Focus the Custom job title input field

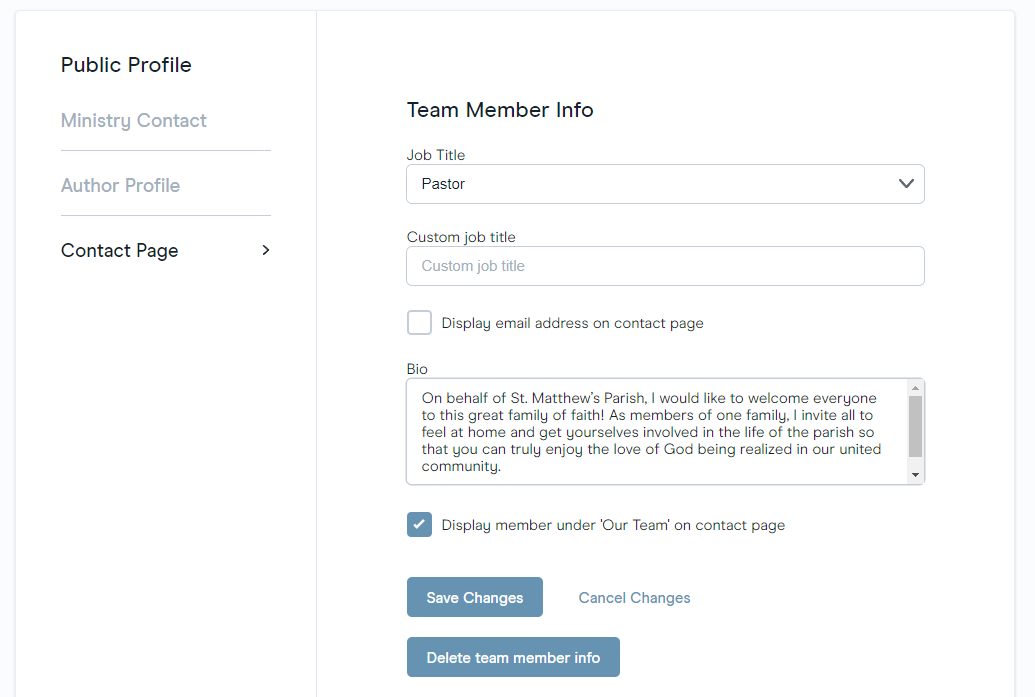(x=664, y=266)
